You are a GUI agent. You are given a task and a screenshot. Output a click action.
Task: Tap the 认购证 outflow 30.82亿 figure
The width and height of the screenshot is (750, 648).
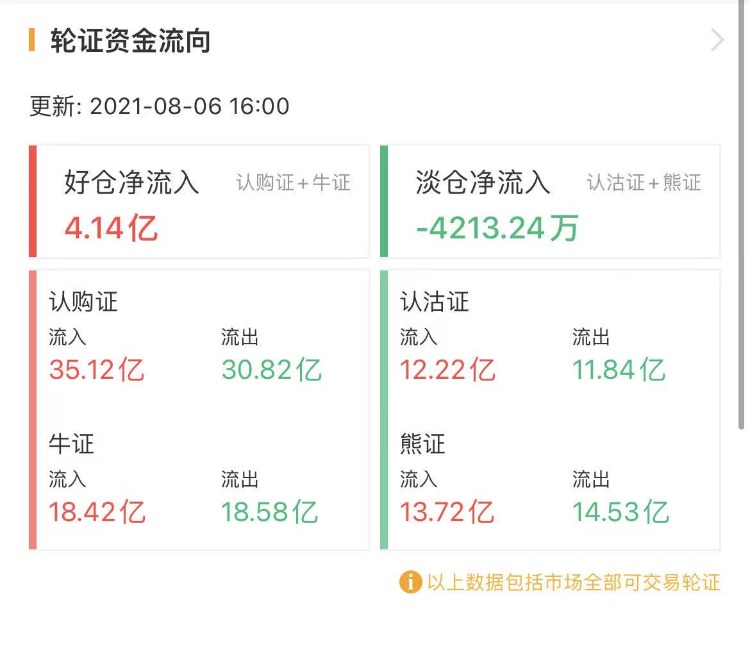click(271, 370)
